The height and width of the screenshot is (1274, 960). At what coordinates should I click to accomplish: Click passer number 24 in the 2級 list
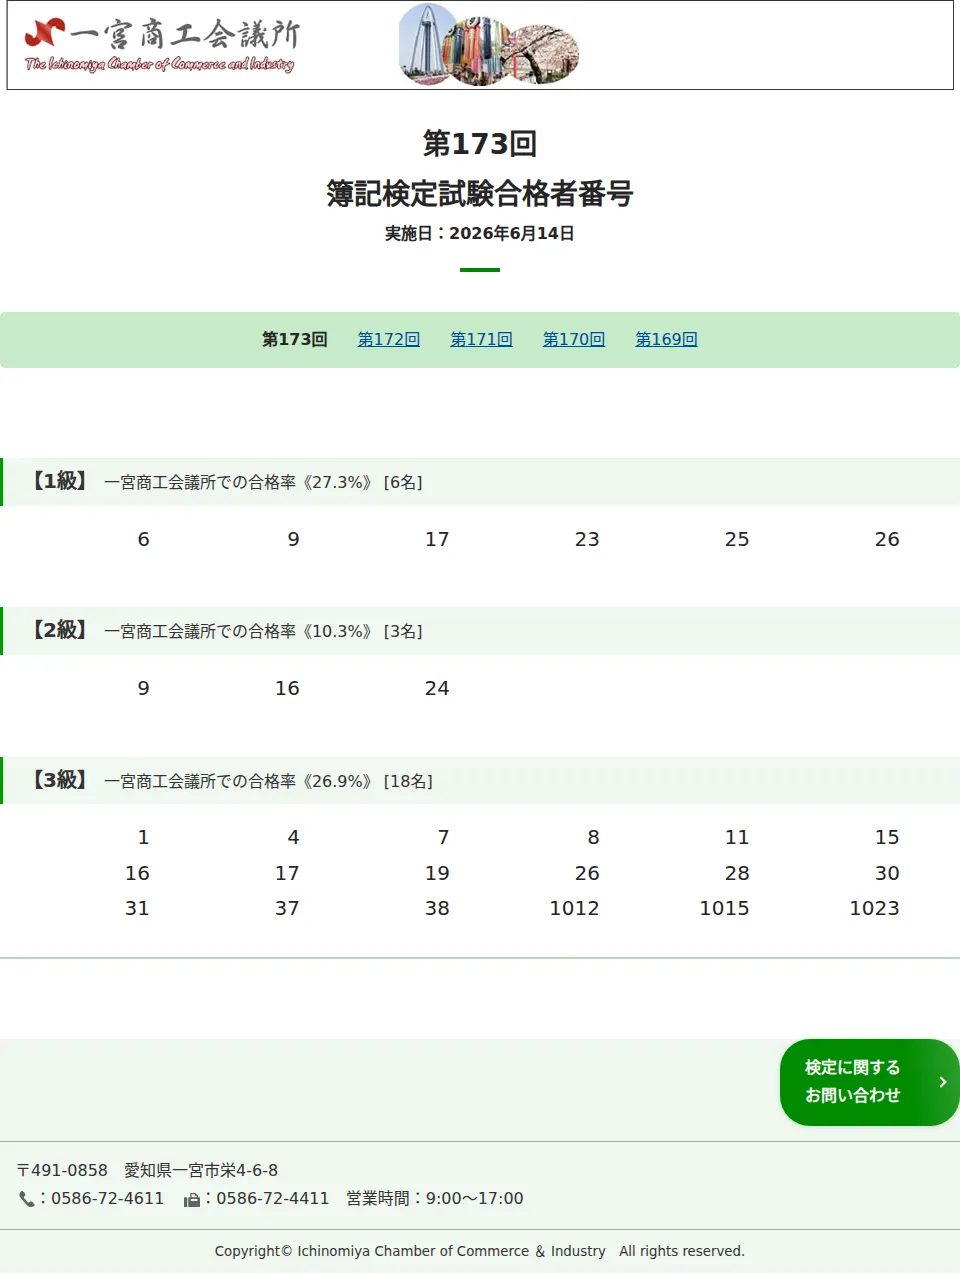(437, 688)
